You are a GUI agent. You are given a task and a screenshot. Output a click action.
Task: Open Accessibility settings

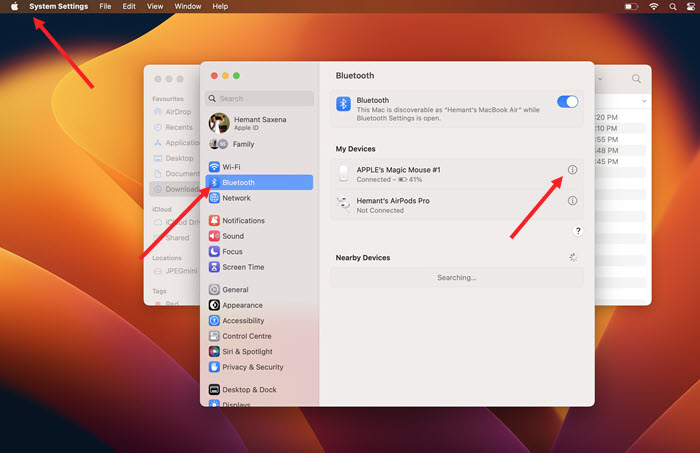click(x=259, y=320)
